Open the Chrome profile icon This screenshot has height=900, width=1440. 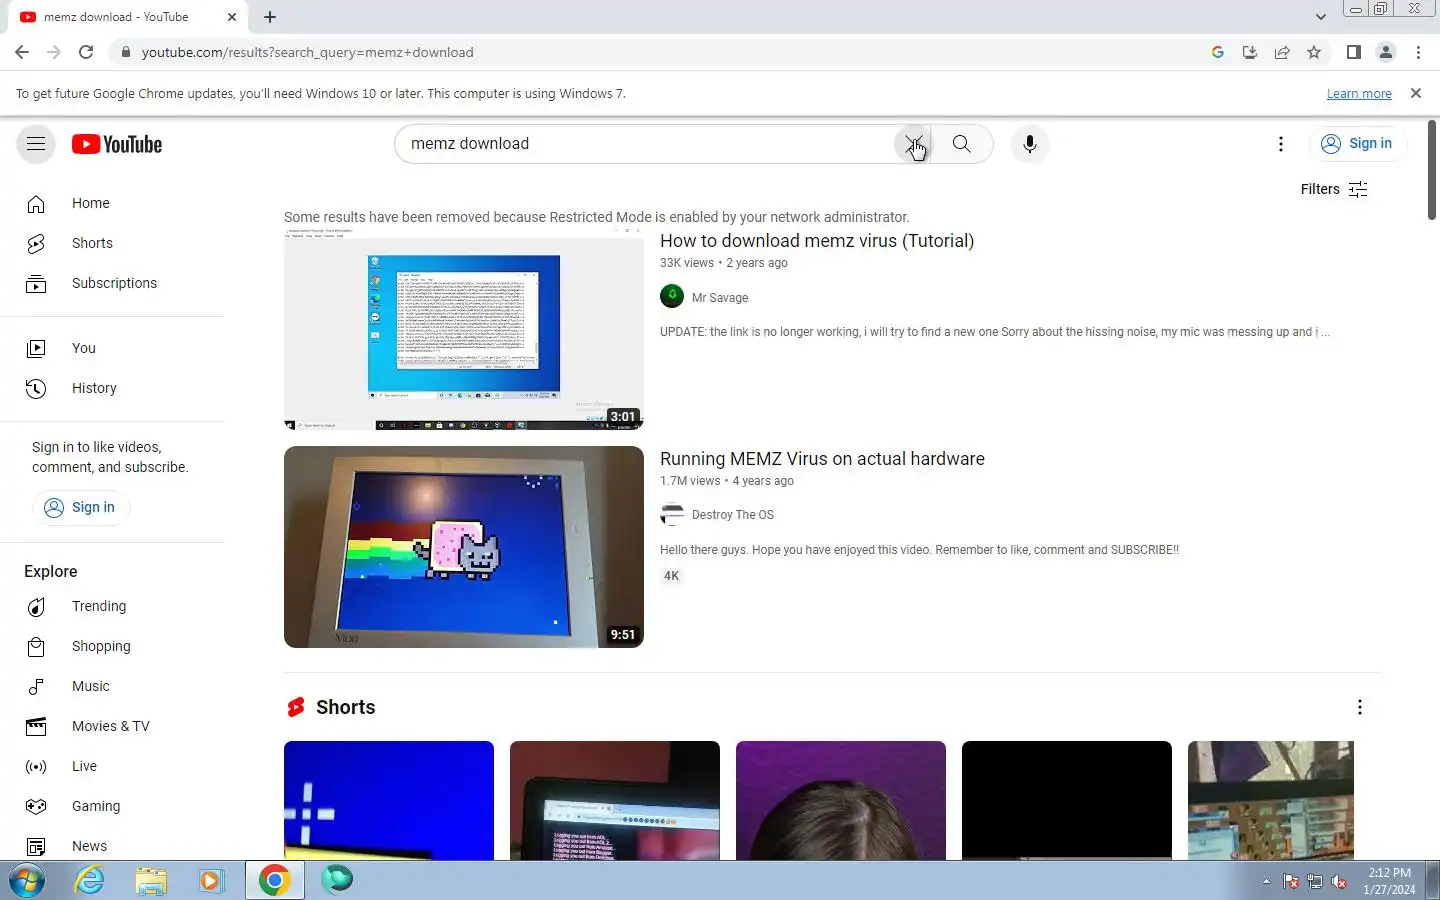coord(1386,52)
